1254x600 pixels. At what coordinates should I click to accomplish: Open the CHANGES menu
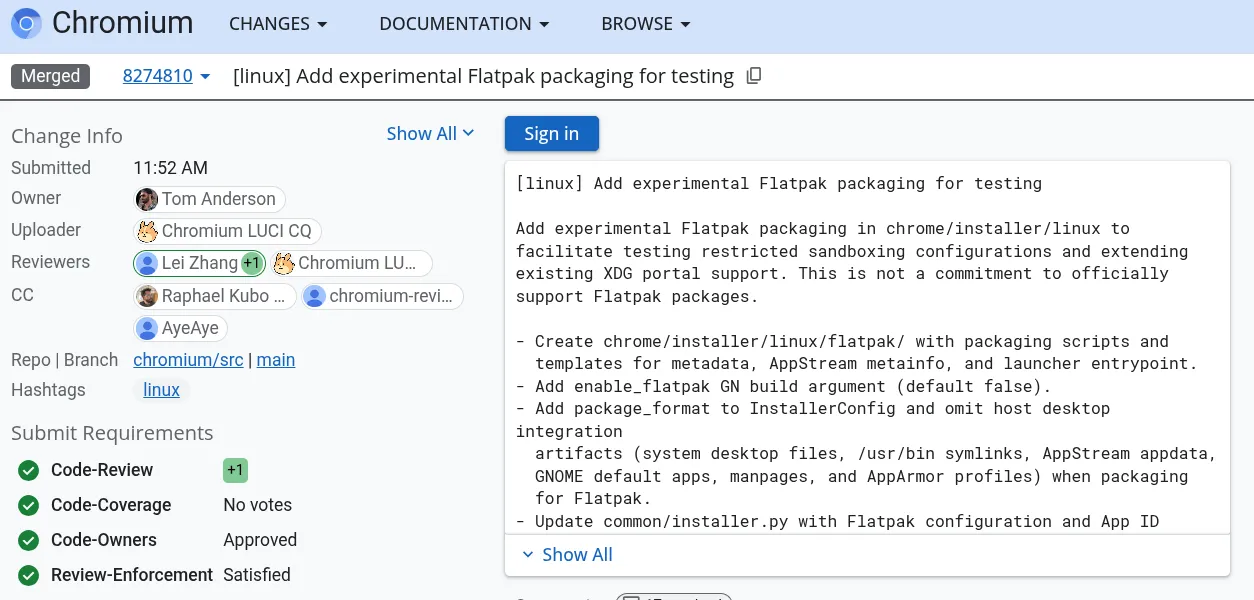278,24
